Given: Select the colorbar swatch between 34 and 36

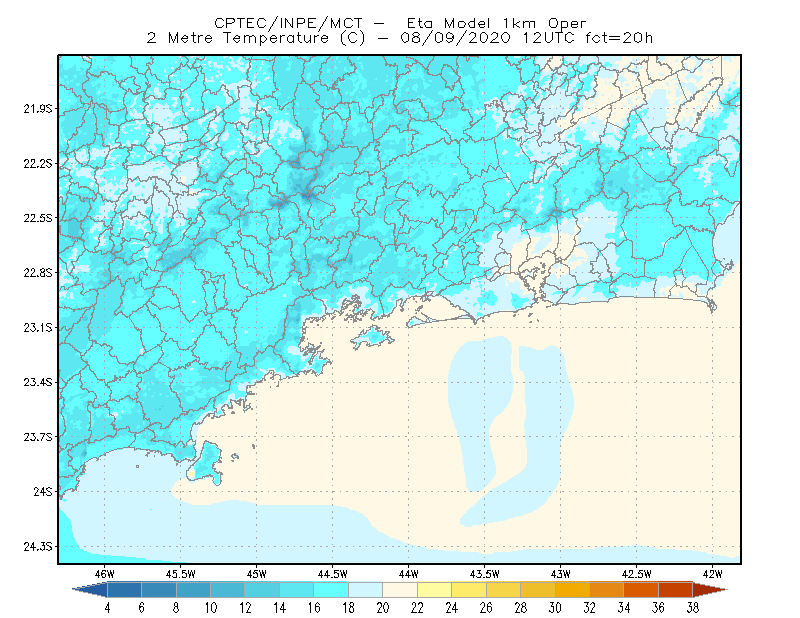Looking at the screenshot, I should [x=641, y=589].
